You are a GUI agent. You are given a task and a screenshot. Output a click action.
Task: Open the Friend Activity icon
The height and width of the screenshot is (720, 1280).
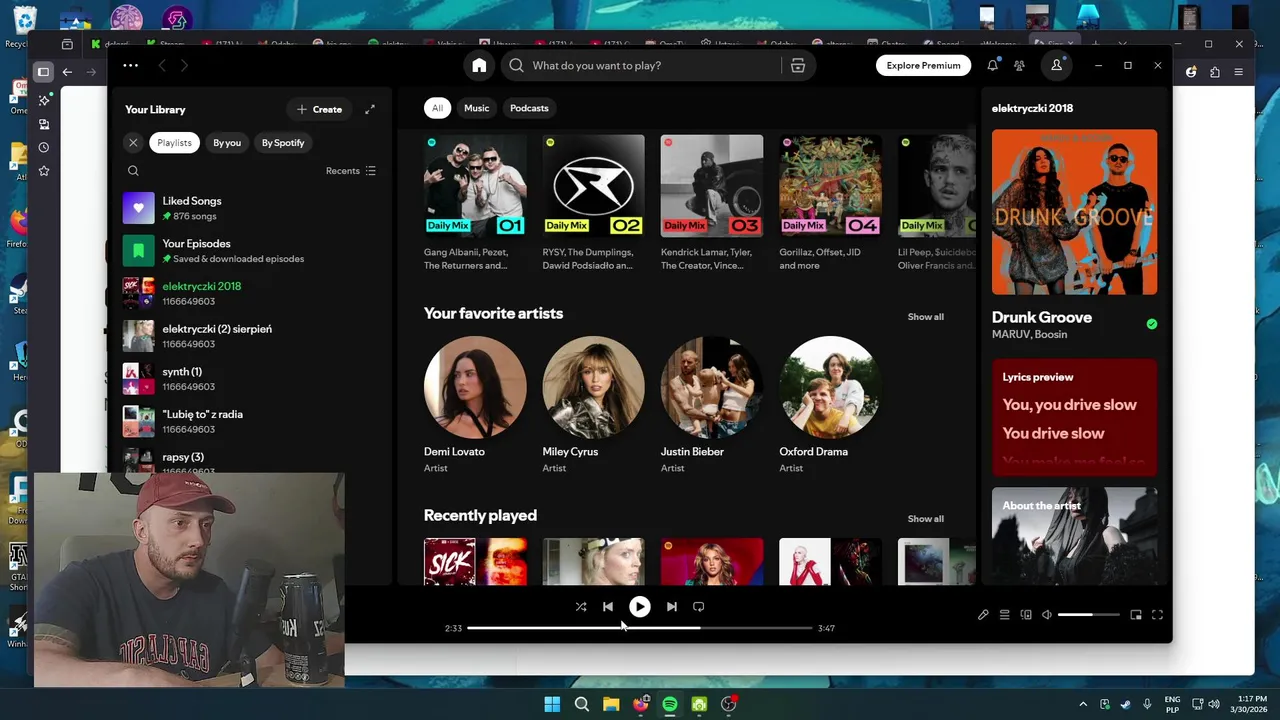click(1019, 65)
